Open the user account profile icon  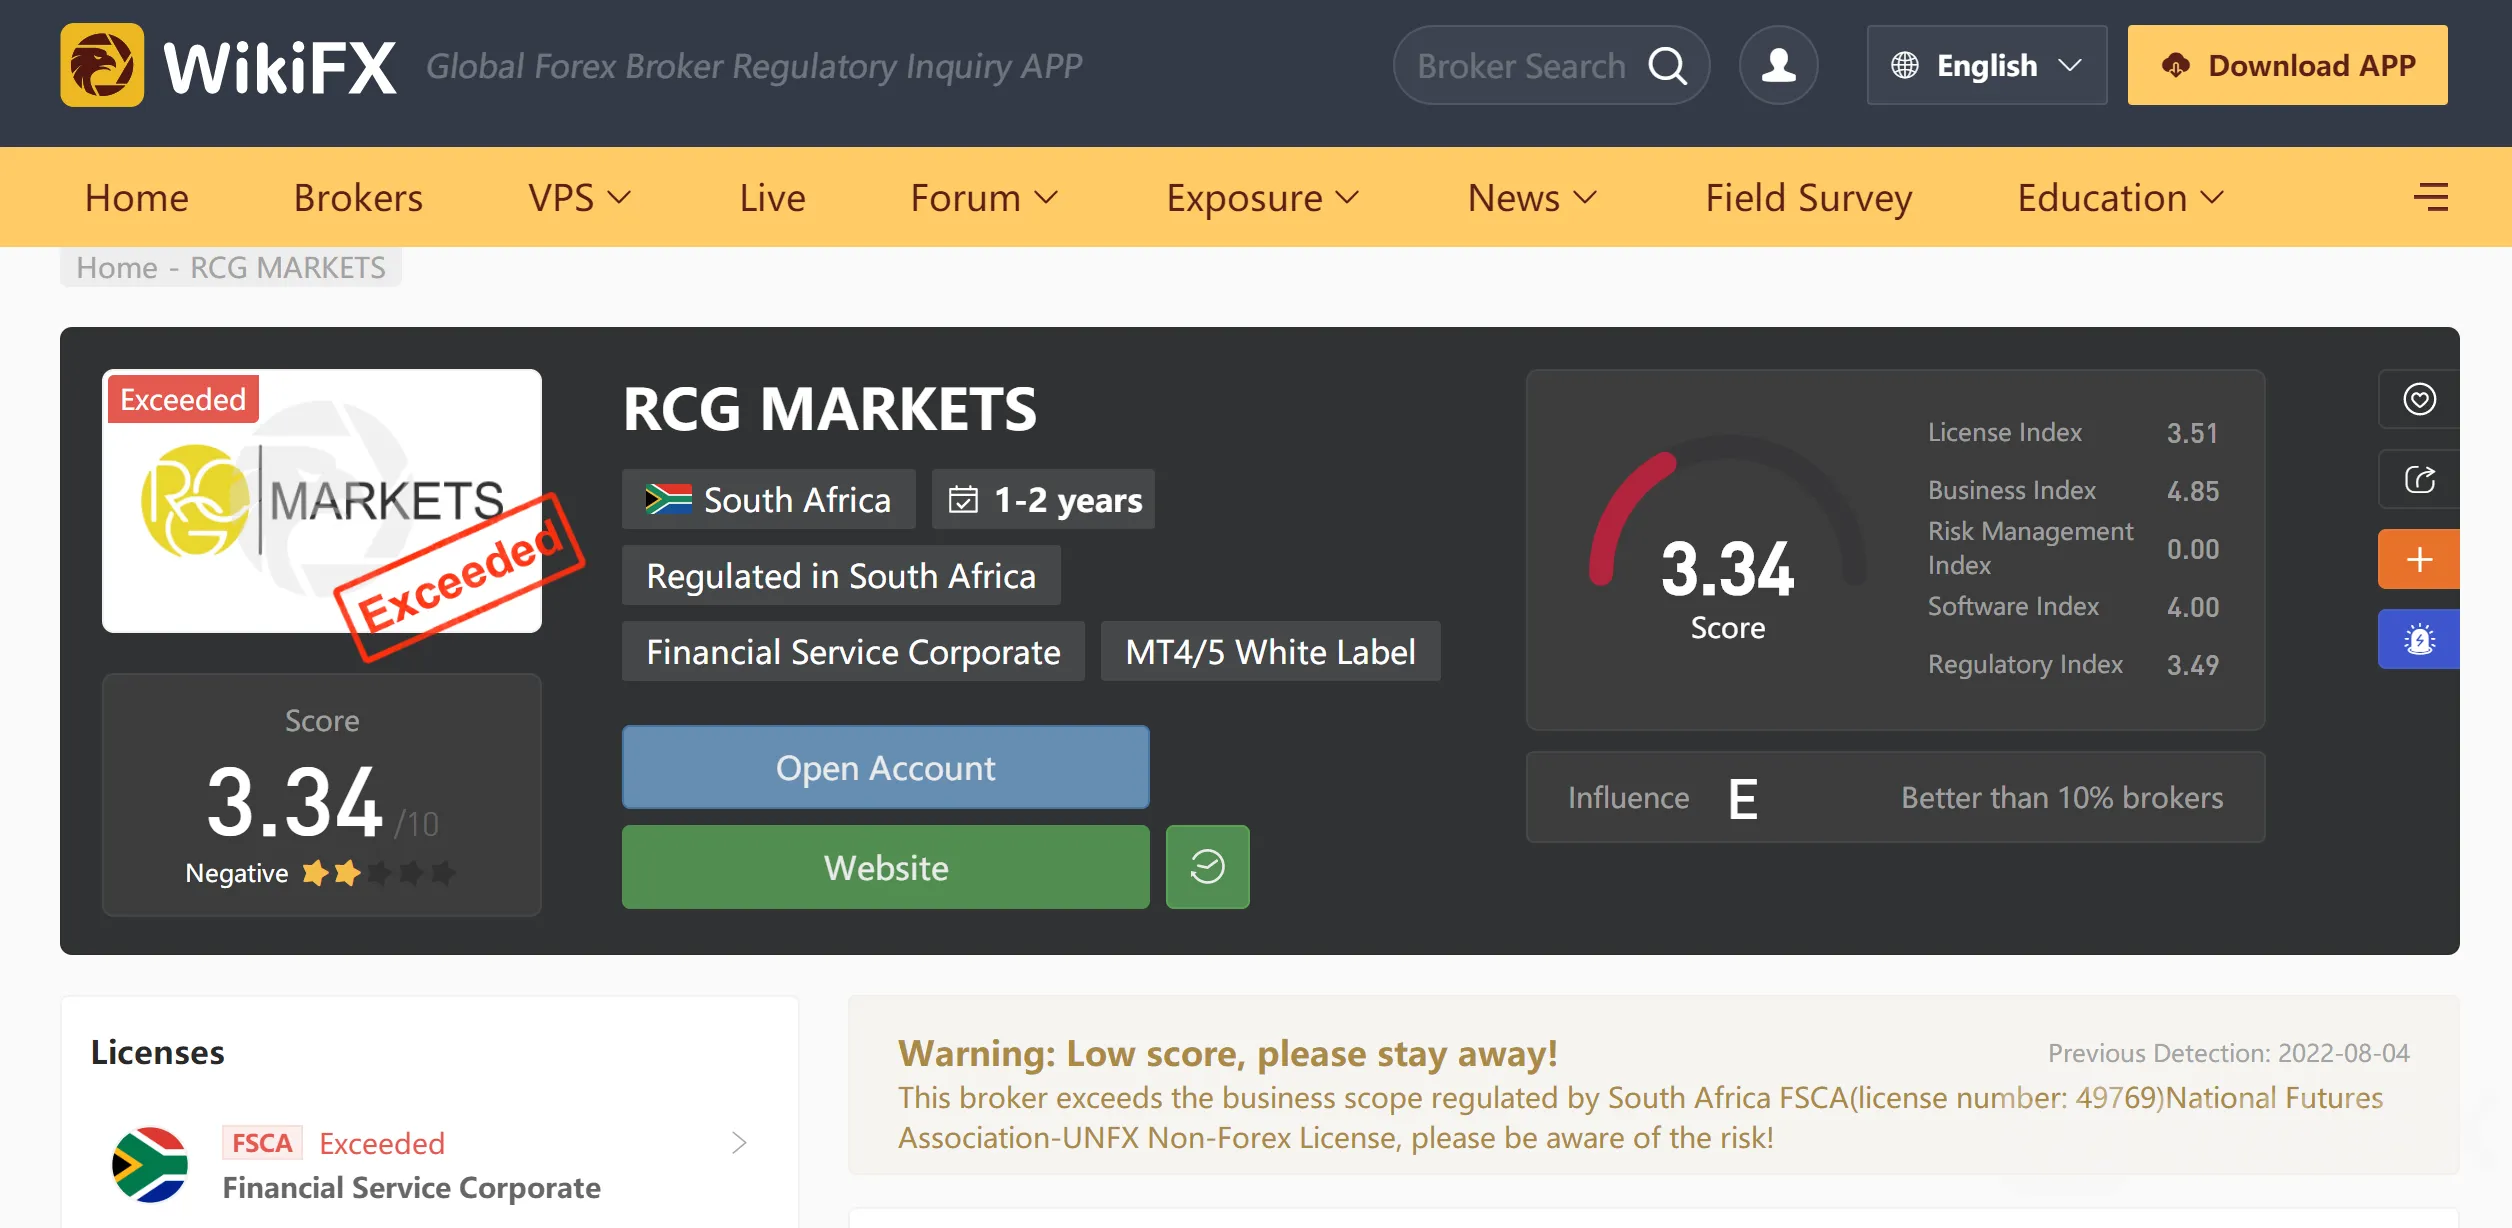[1778, 65]
